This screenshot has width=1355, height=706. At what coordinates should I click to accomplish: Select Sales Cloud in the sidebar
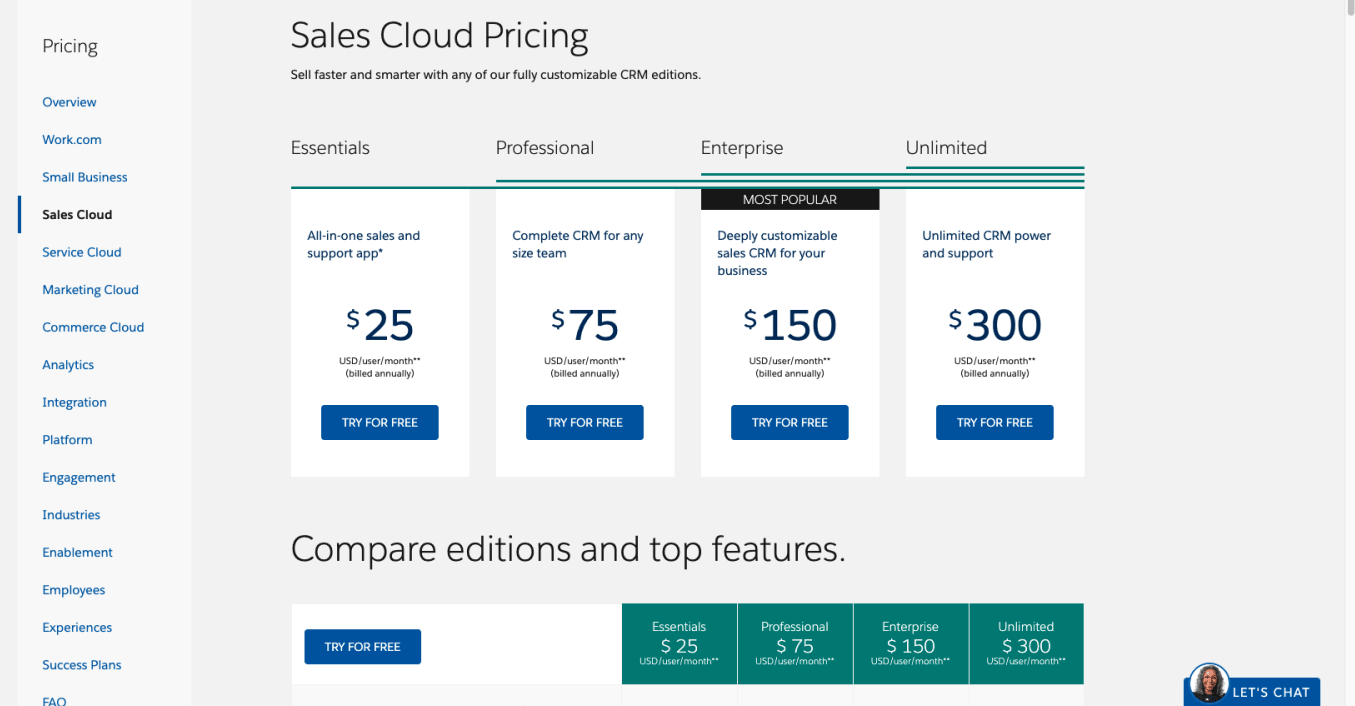77,215
